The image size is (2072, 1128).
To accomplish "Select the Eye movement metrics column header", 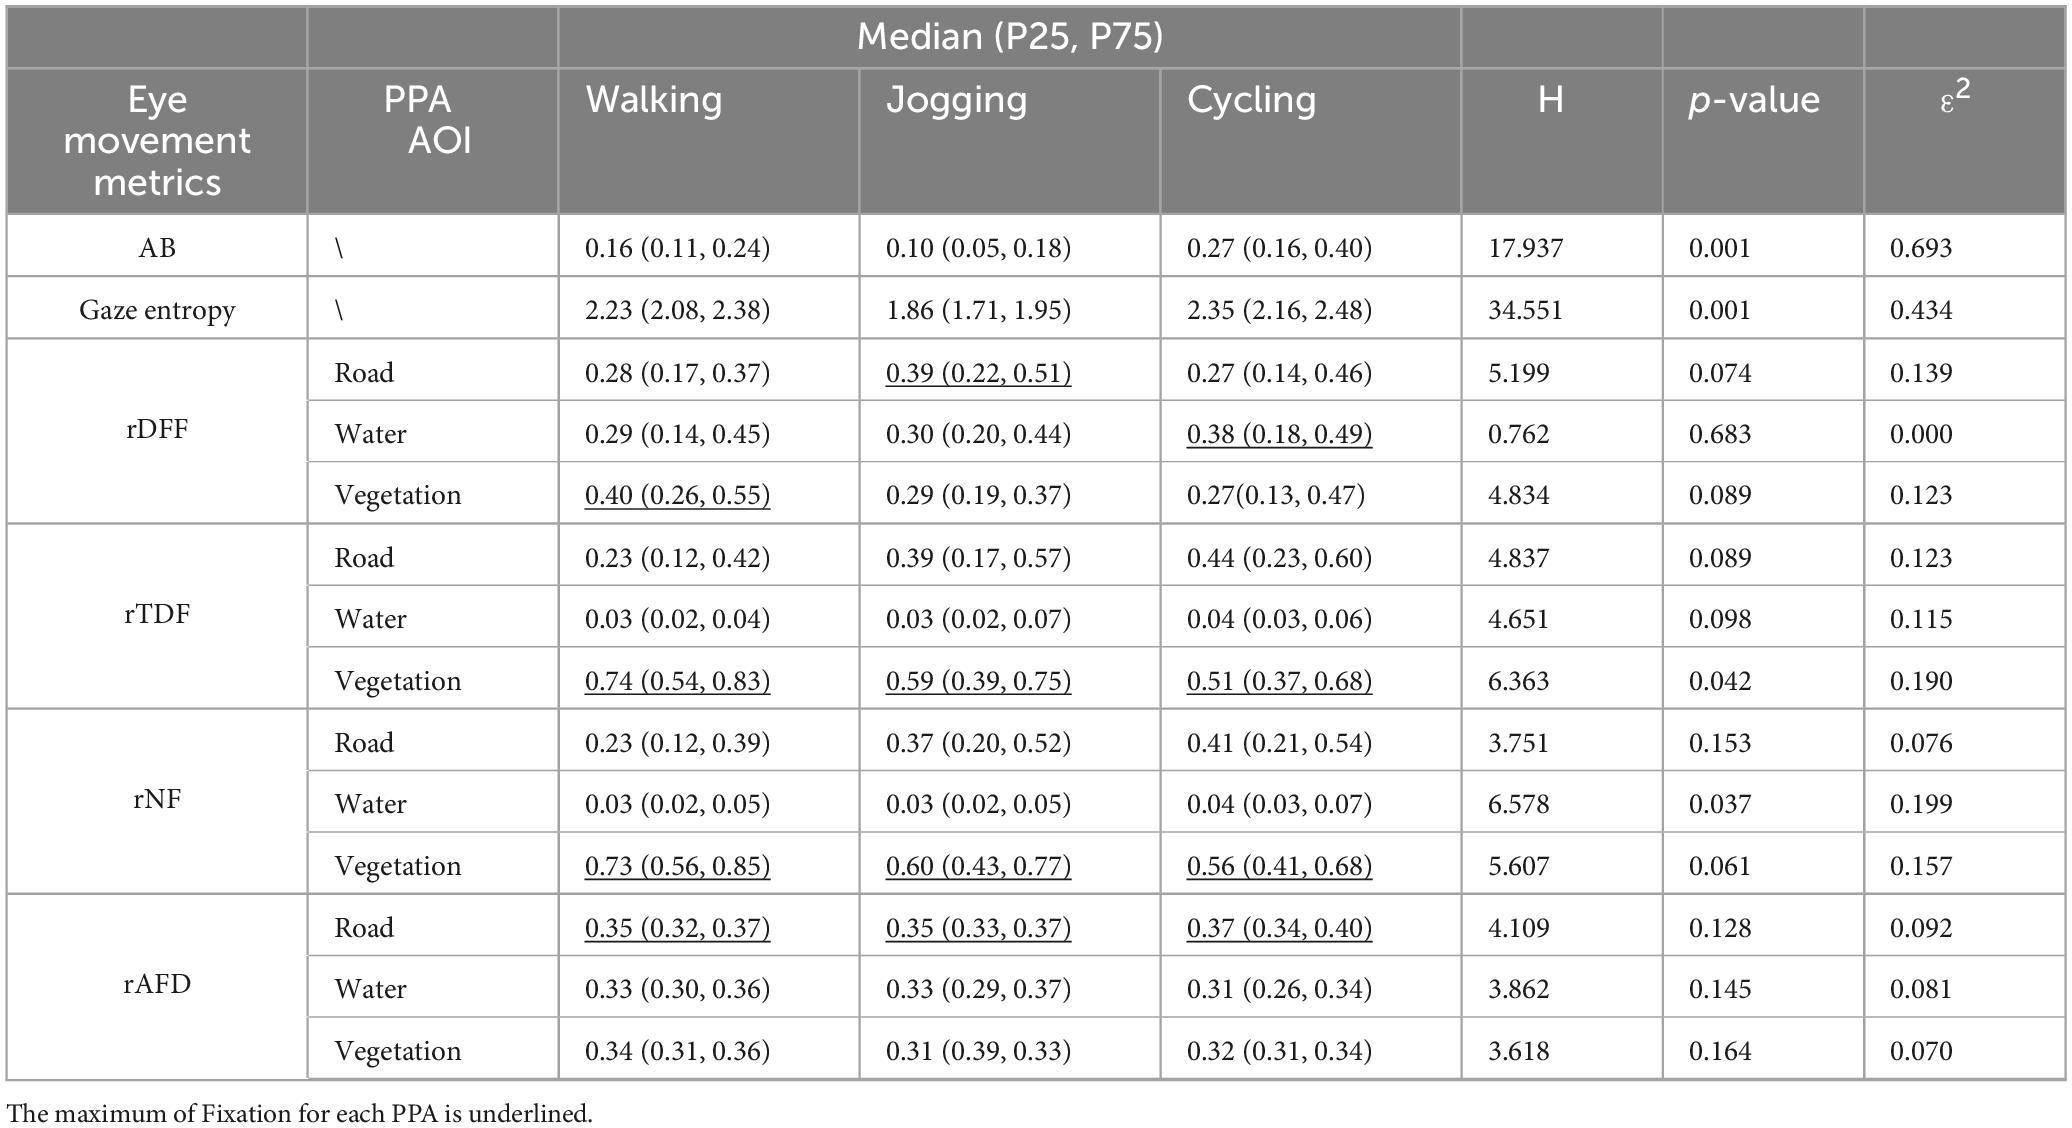I will [x=157, y=140].
